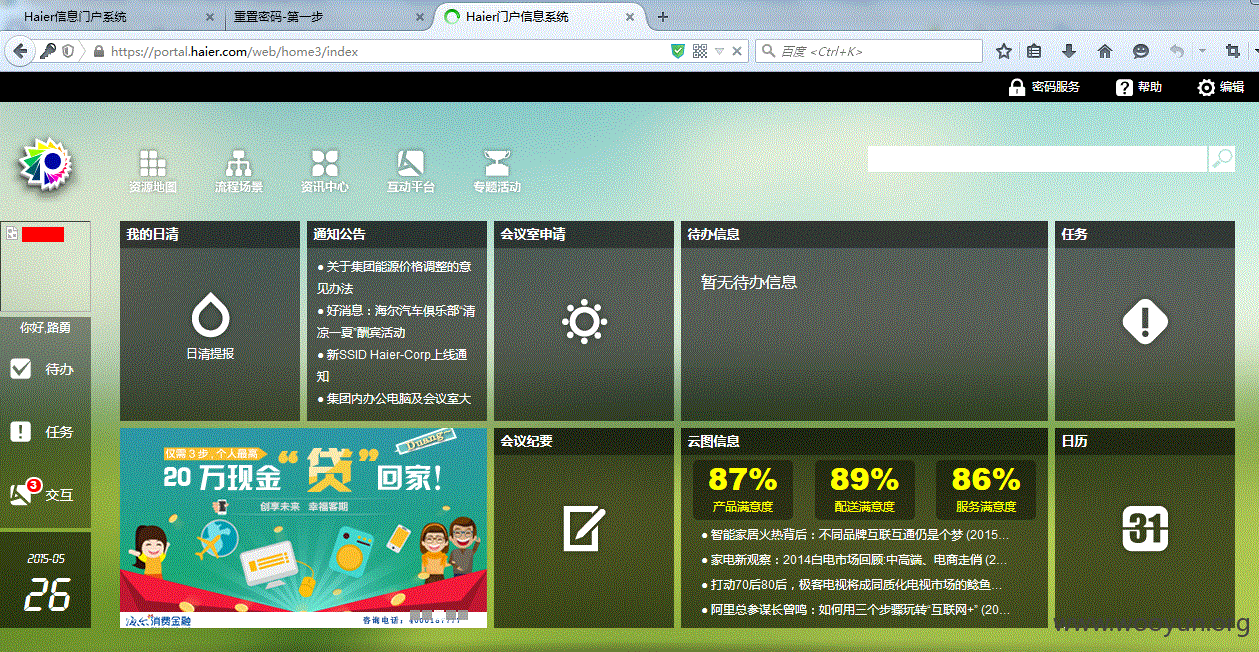Close the 重置密码-第一步 tab

tap(419, 17)
